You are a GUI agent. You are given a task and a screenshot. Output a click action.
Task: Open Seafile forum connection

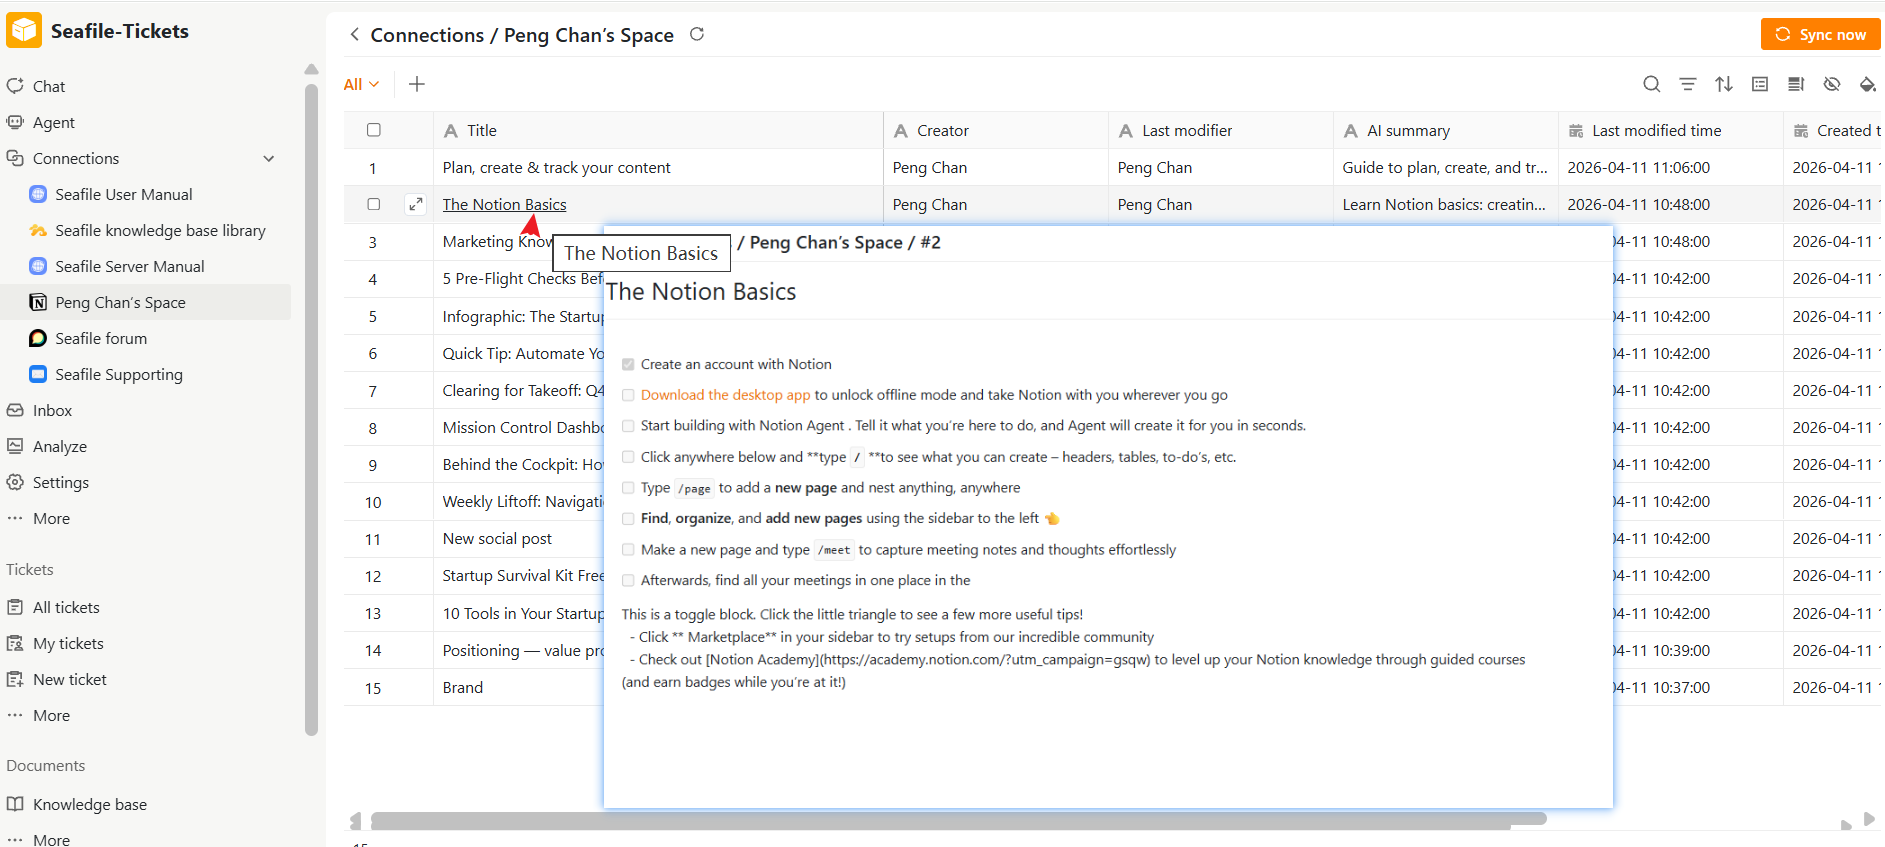point(100,338)
